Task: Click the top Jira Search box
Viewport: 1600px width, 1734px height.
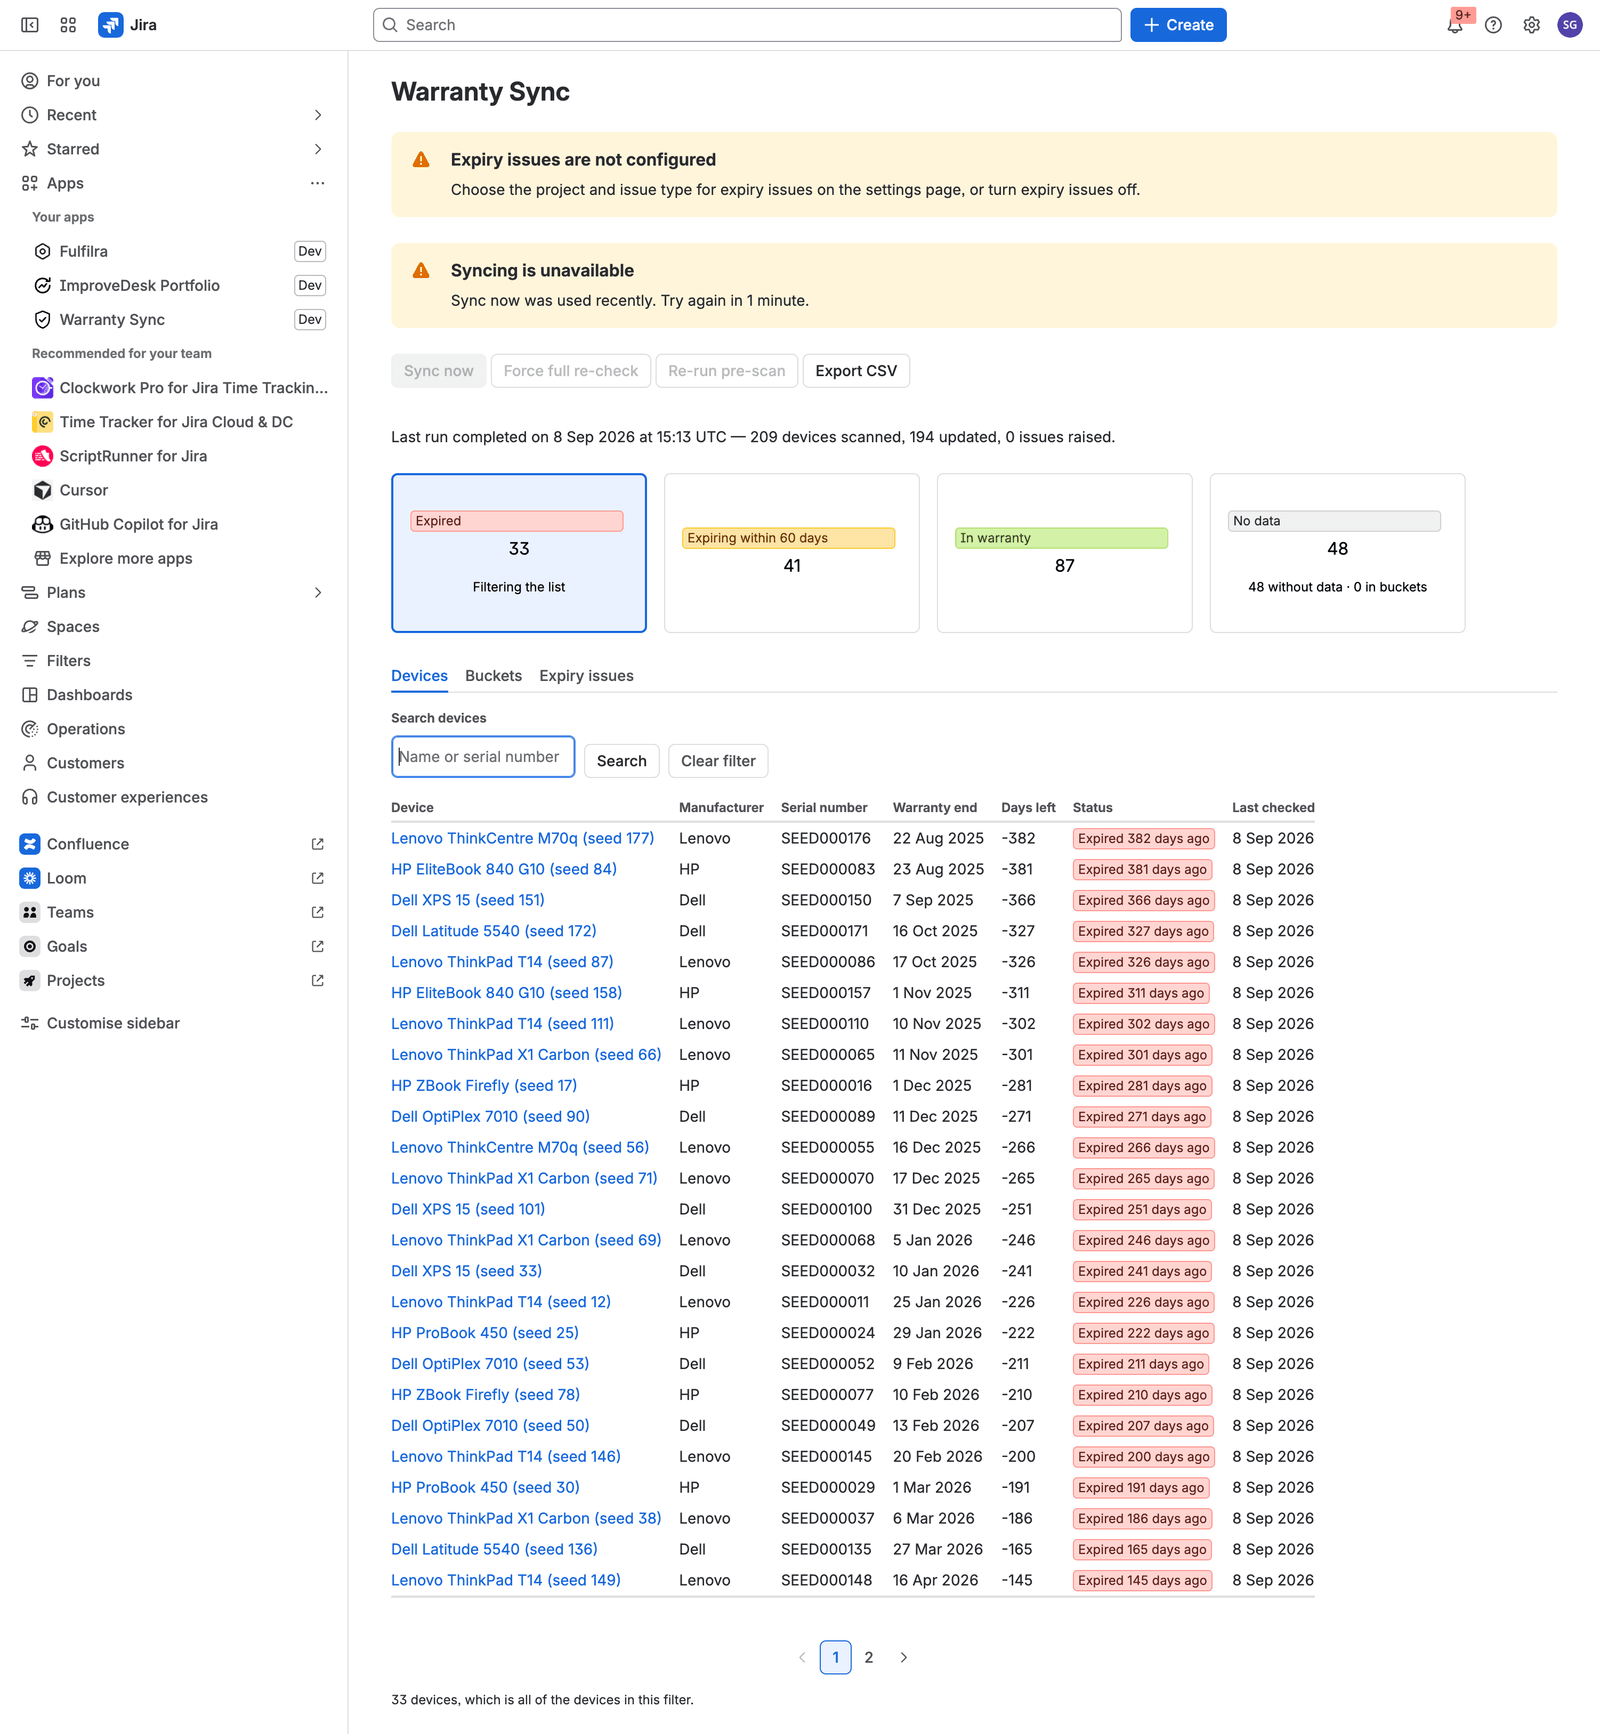Action: click(747, 25)
